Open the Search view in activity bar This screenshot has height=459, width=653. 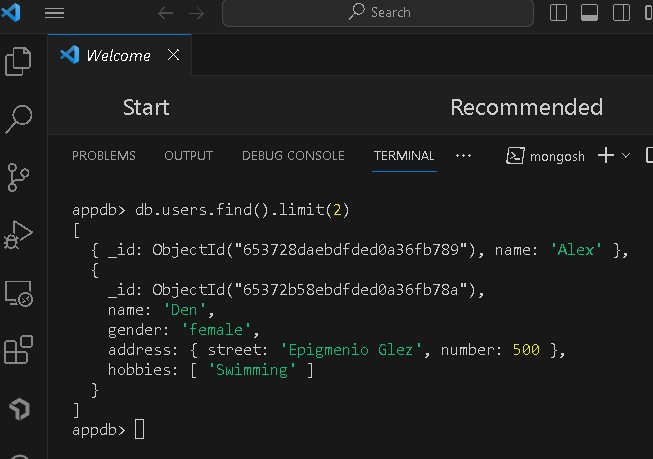click(18, 120)
